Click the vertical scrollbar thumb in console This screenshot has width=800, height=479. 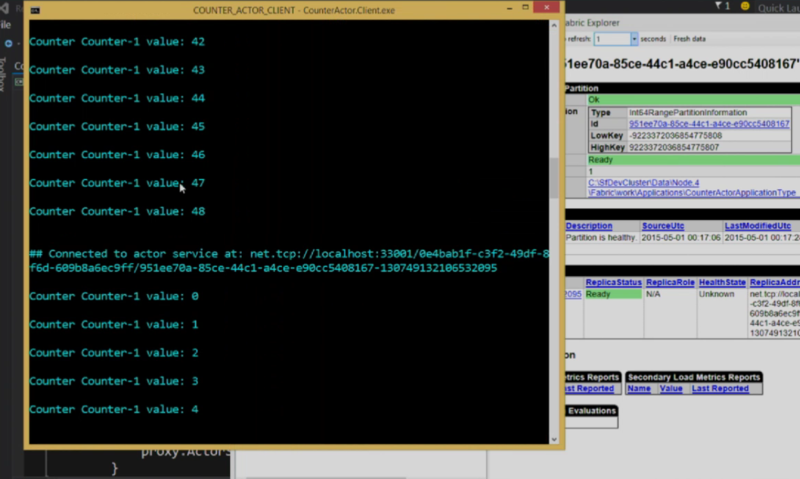(x=554, y=178)
